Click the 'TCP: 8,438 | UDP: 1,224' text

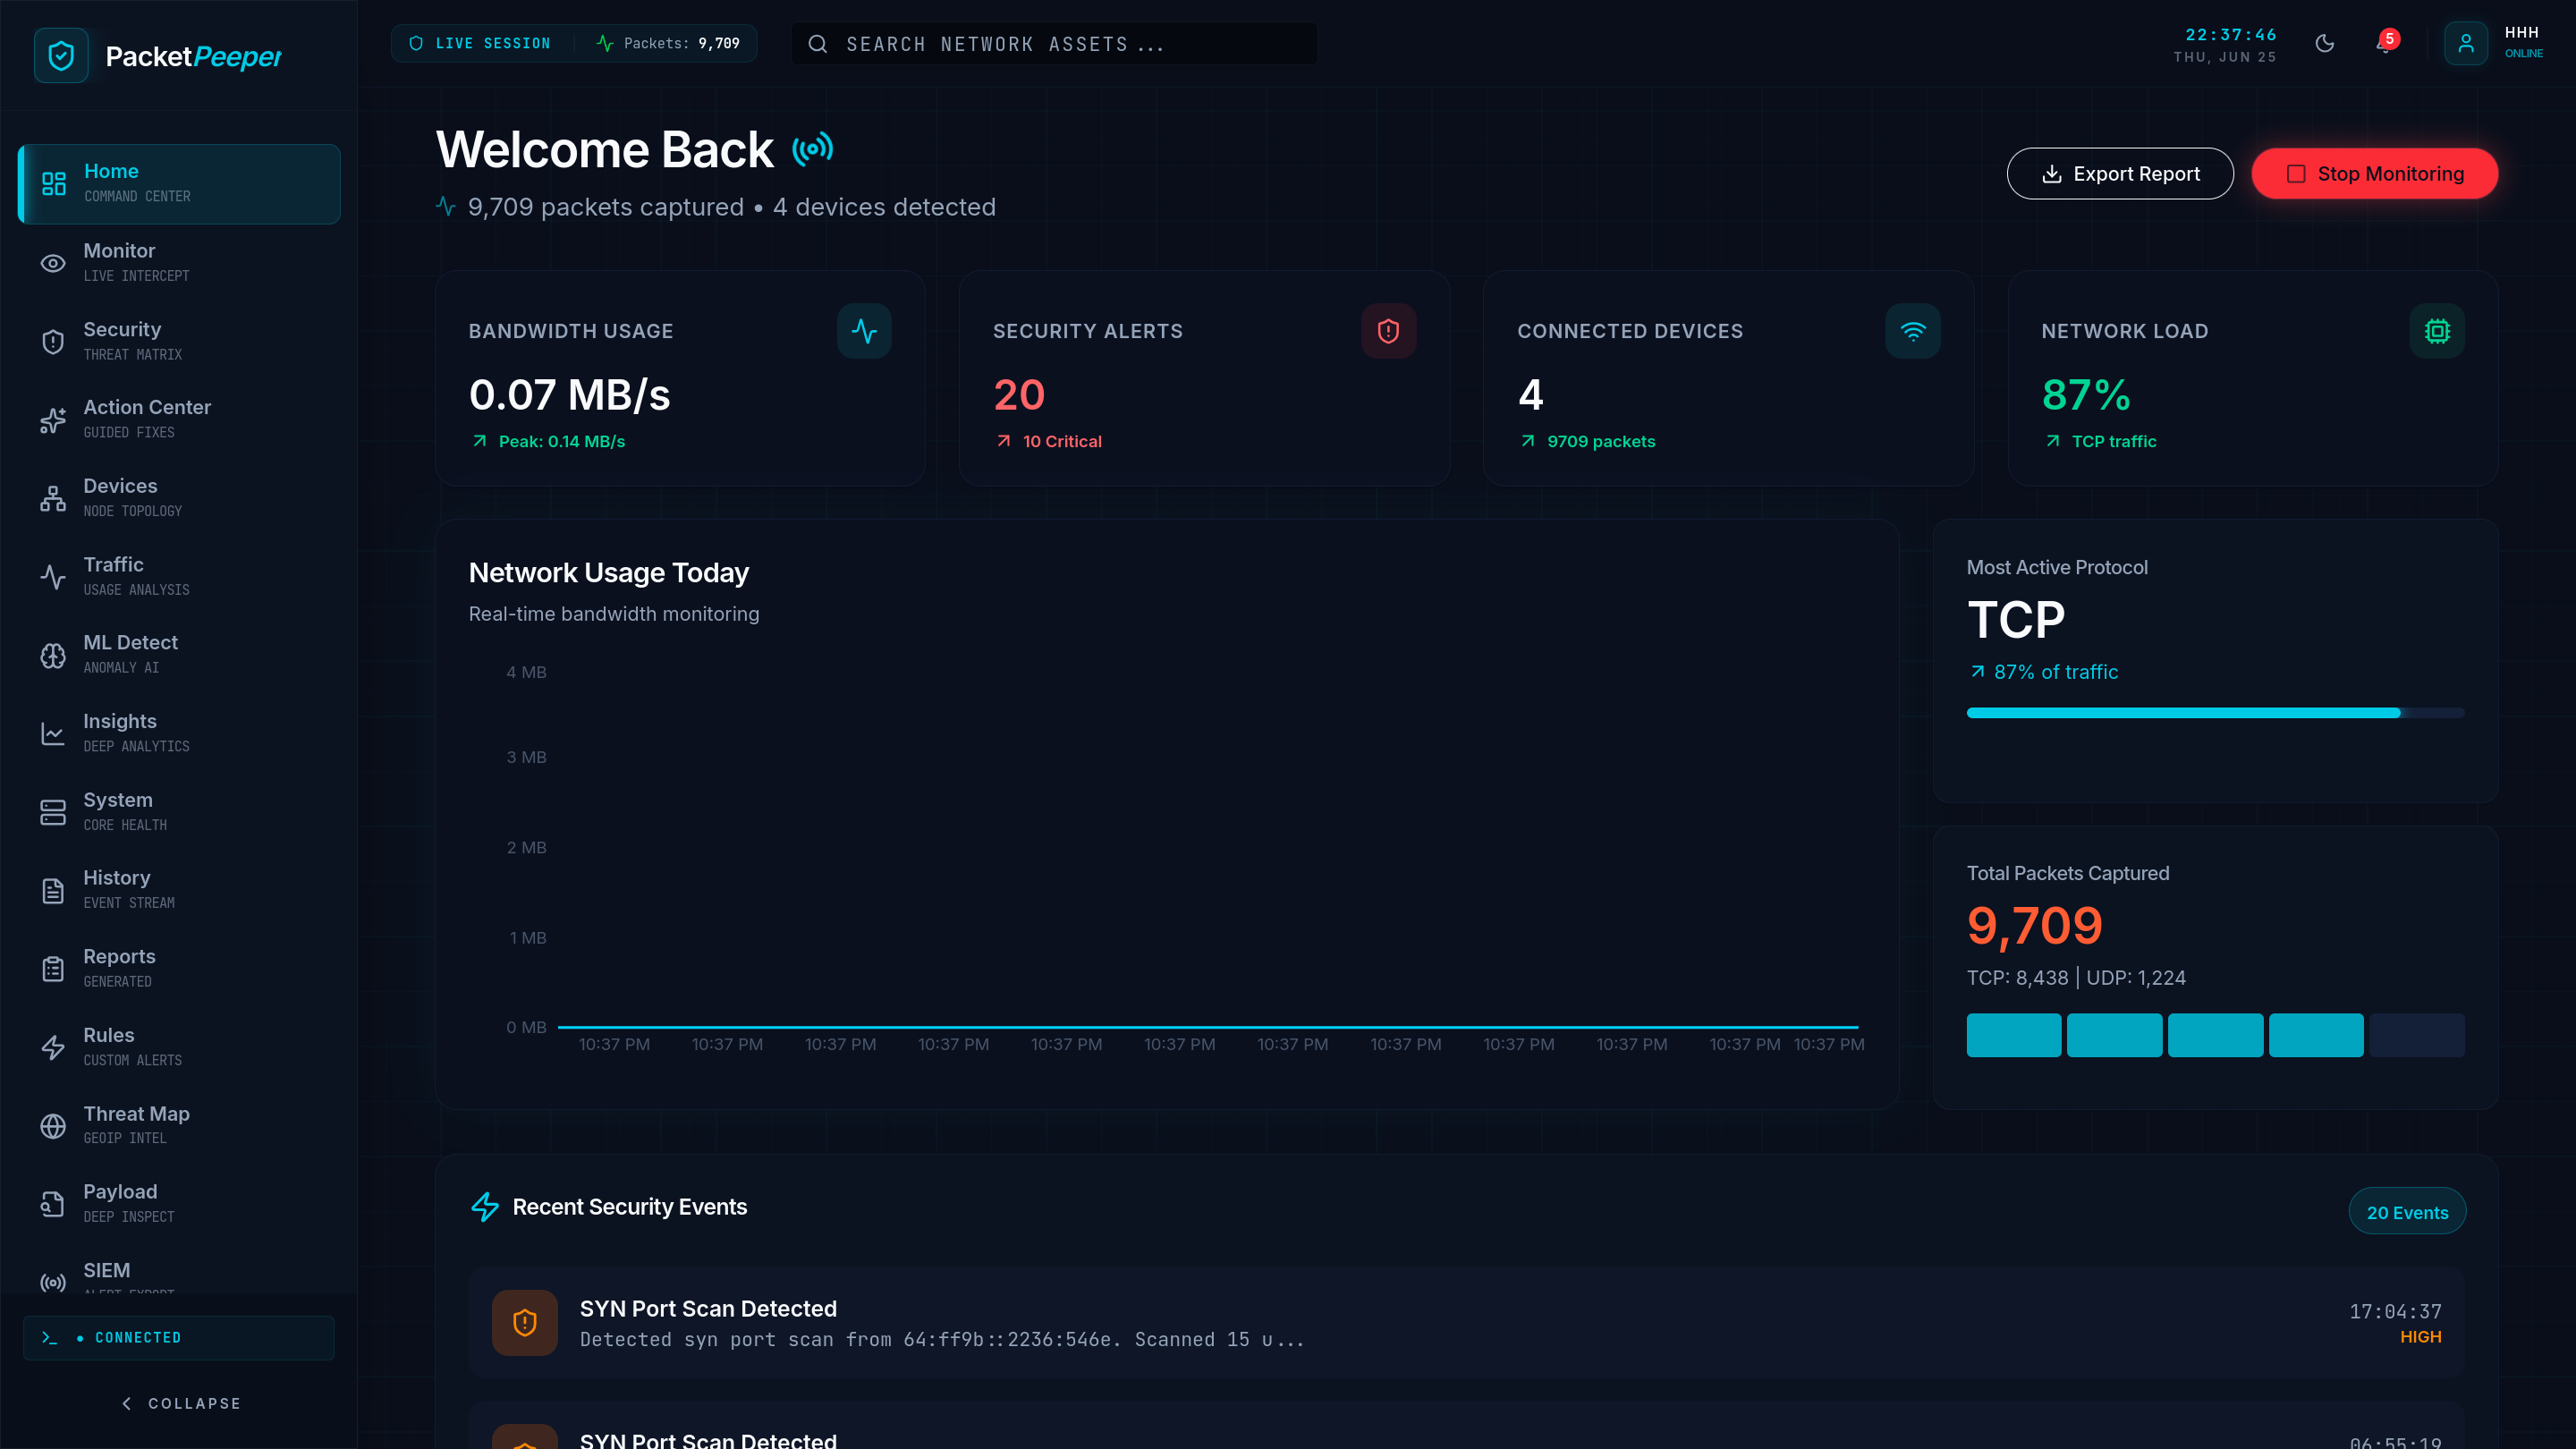click(x=2076, y=978)
